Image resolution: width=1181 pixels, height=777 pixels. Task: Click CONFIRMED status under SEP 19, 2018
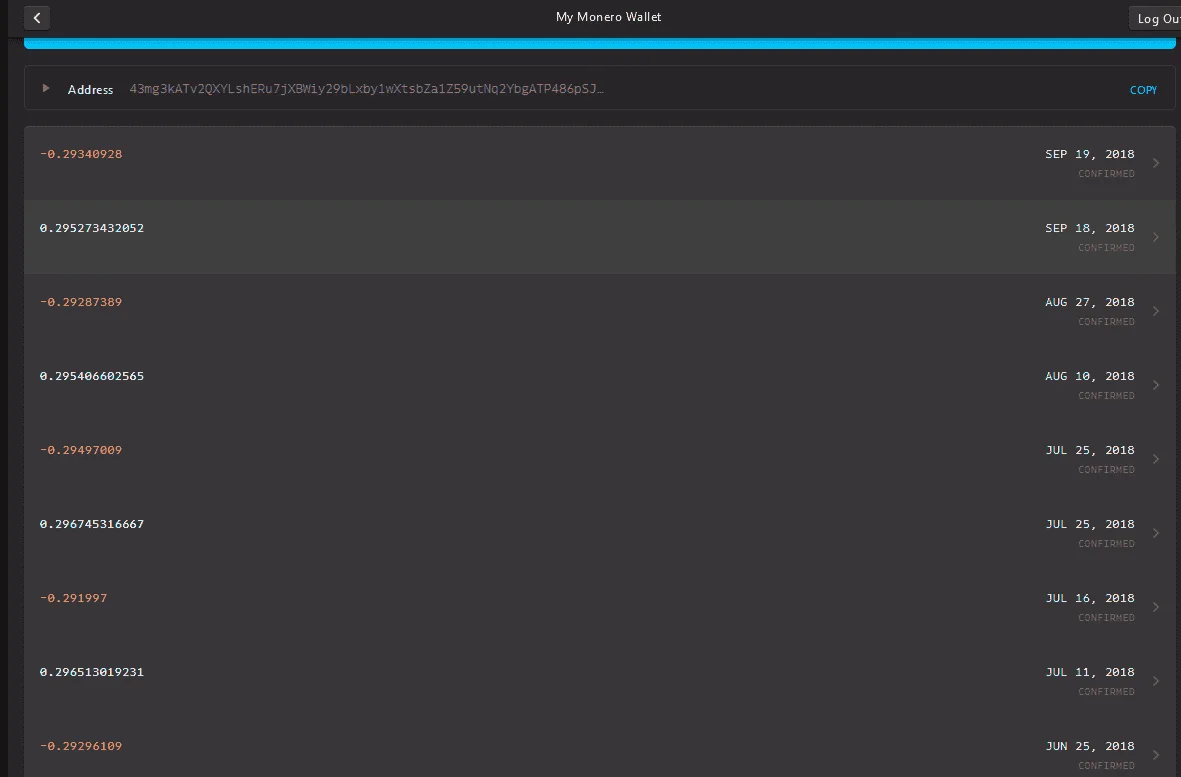click(1106, 174)
